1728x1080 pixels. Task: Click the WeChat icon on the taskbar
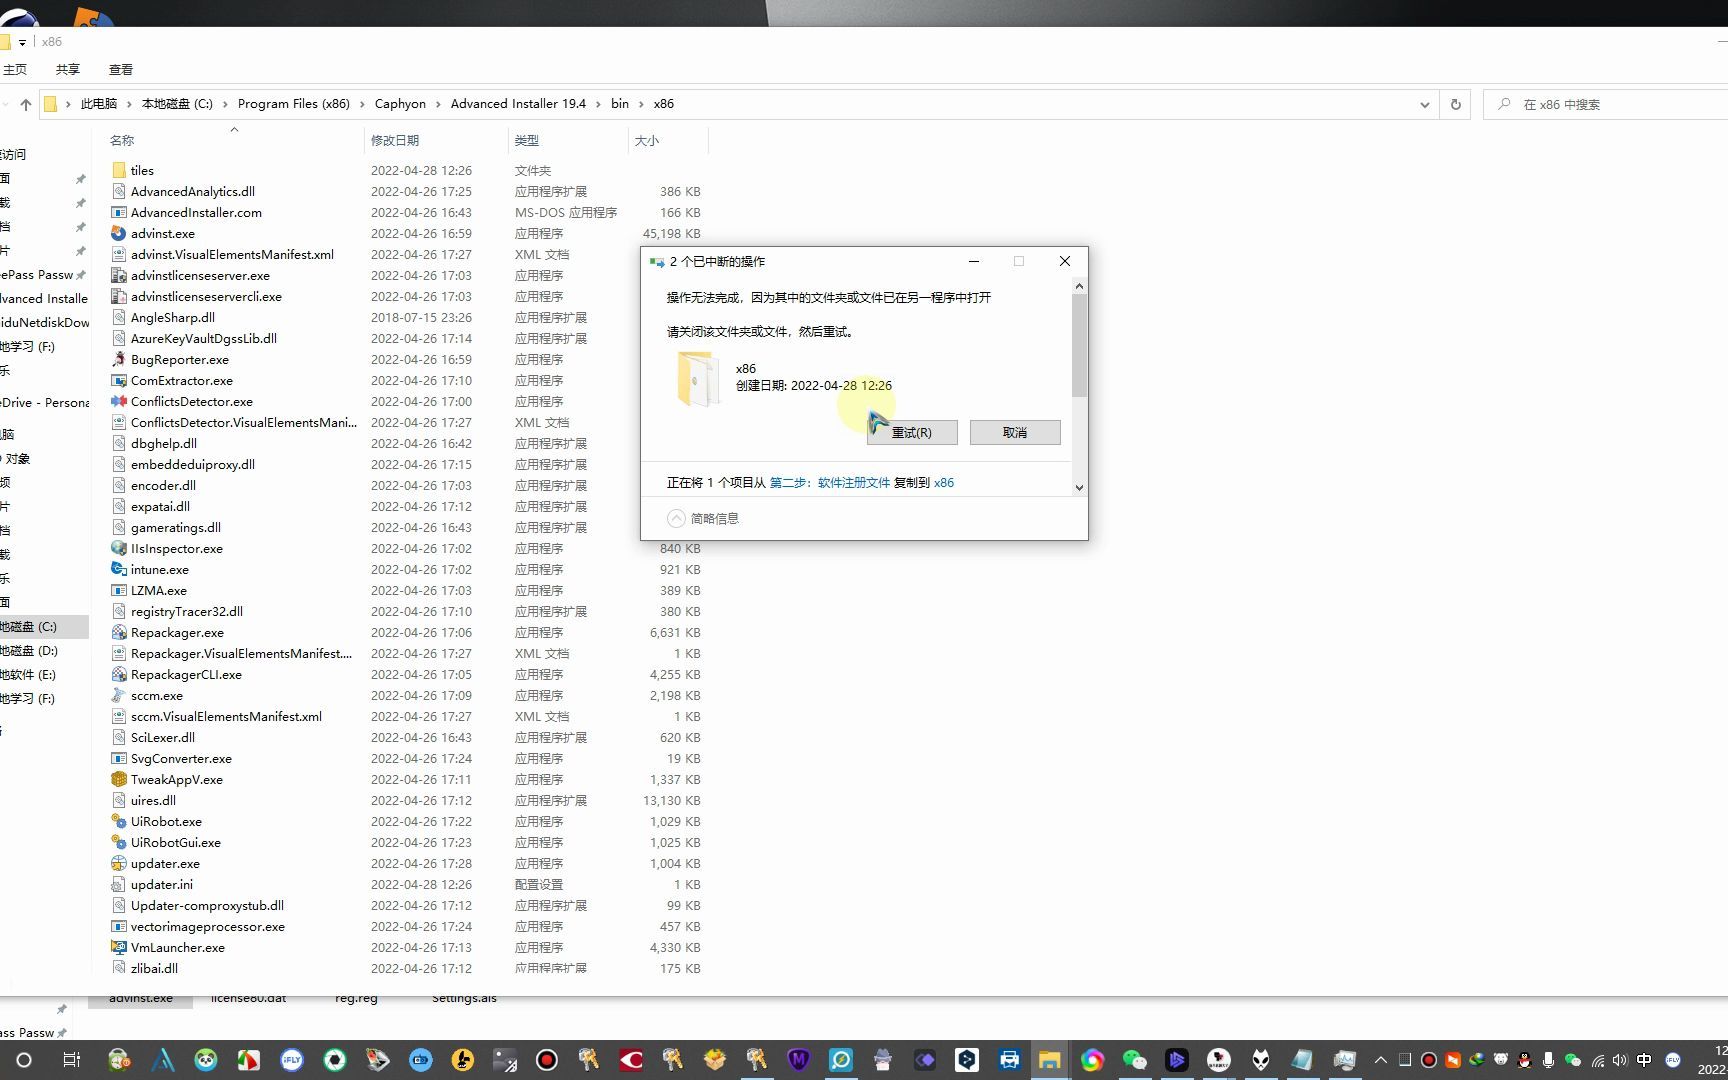pyautogui.click(x=1134, y=1060)
